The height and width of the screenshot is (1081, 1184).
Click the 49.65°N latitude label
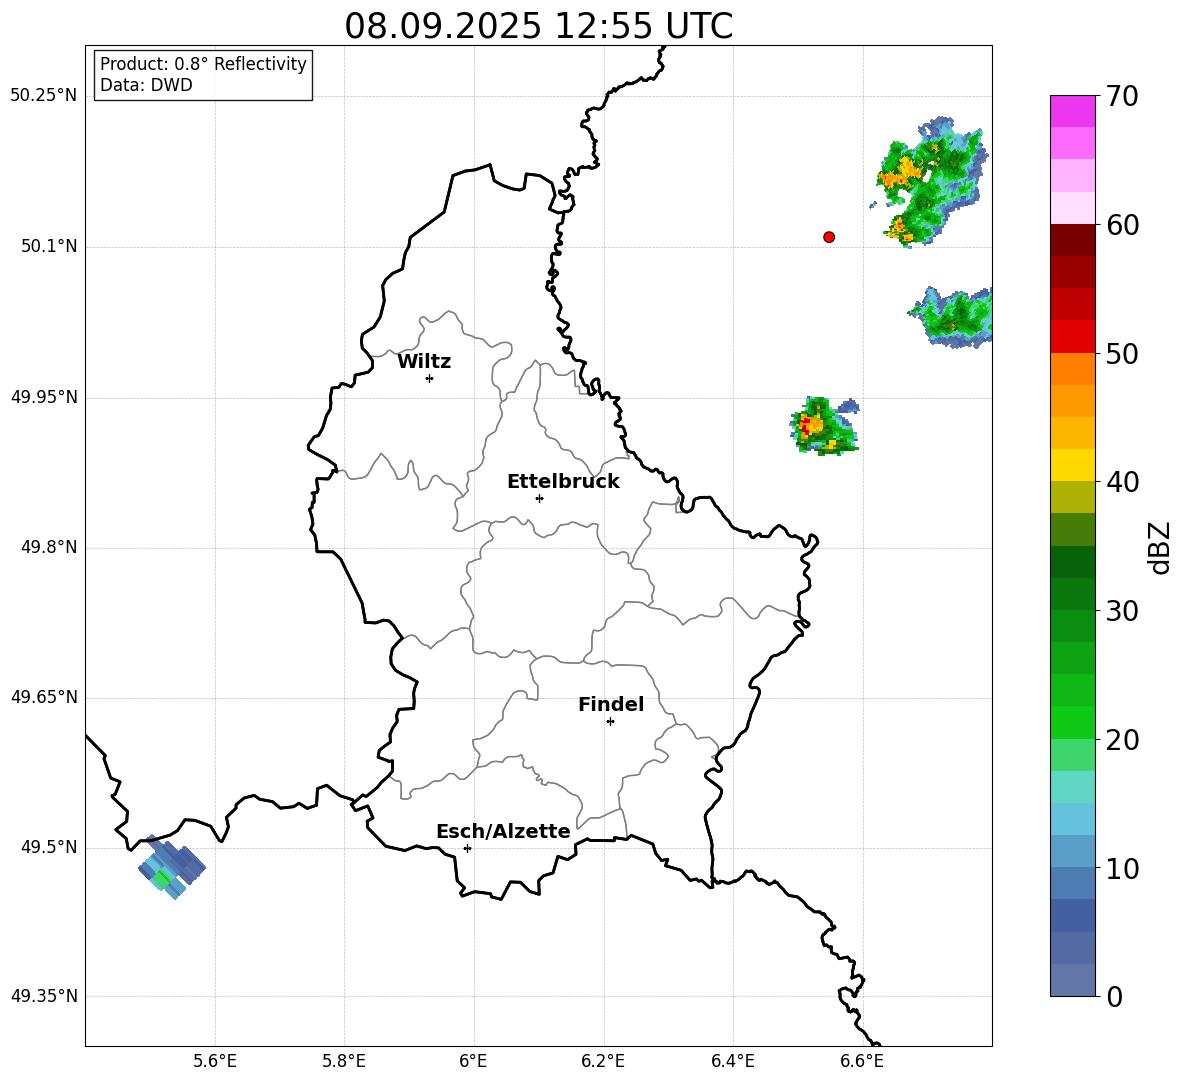click(x=44, y=697)
